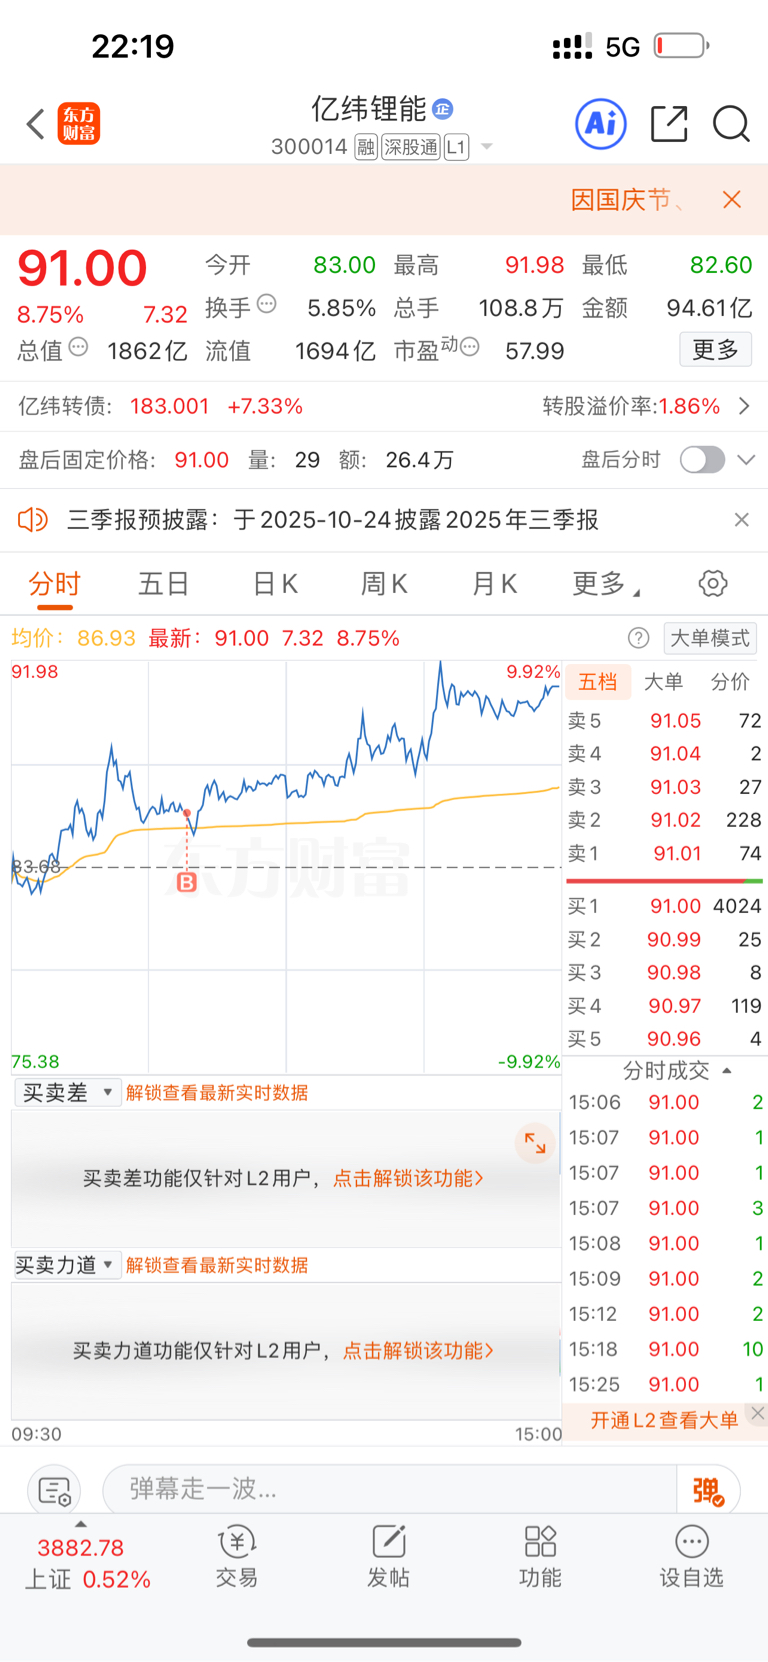
Task: Tap 点击解锁该功能 in 买卖力道 panel
Action: tap(418, 1351)
